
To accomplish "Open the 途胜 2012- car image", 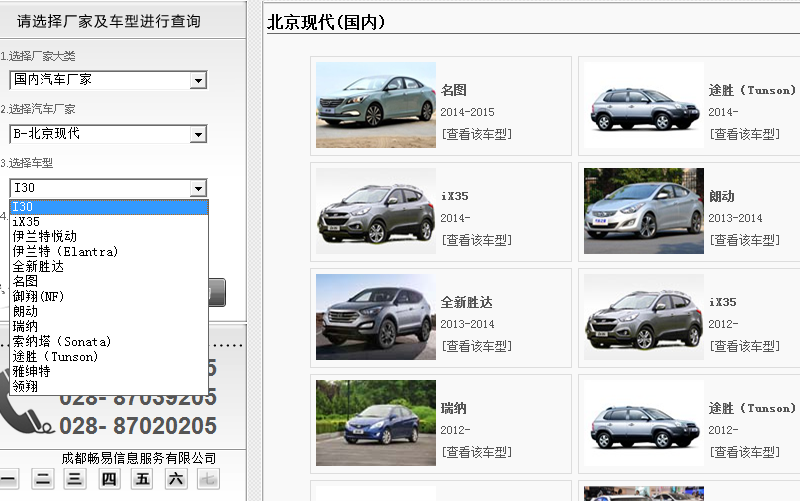I will tap(644, 423).
